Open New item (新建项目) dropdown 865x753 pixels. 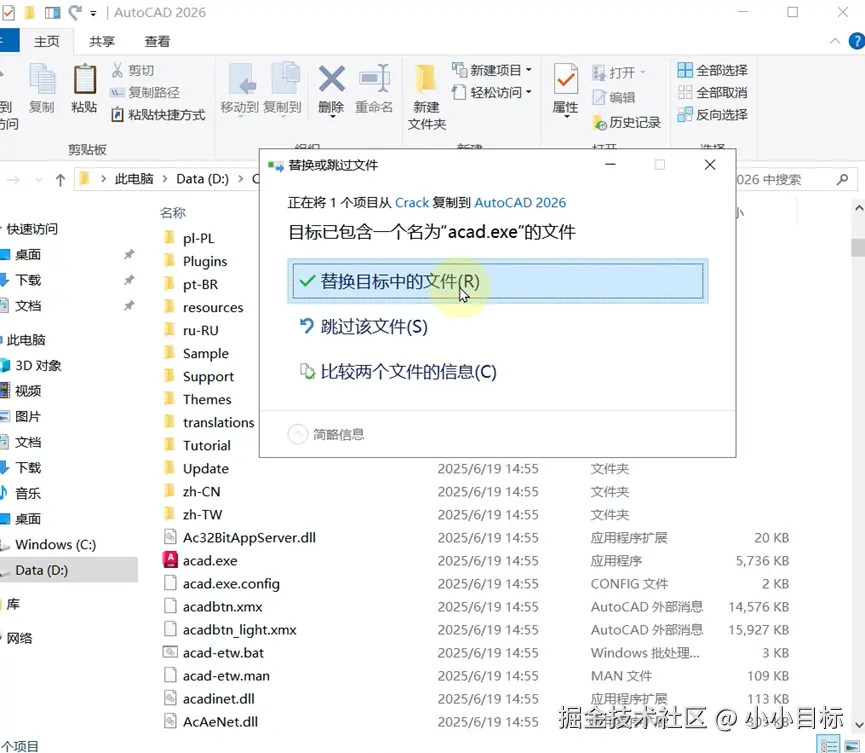pos(492,70)
